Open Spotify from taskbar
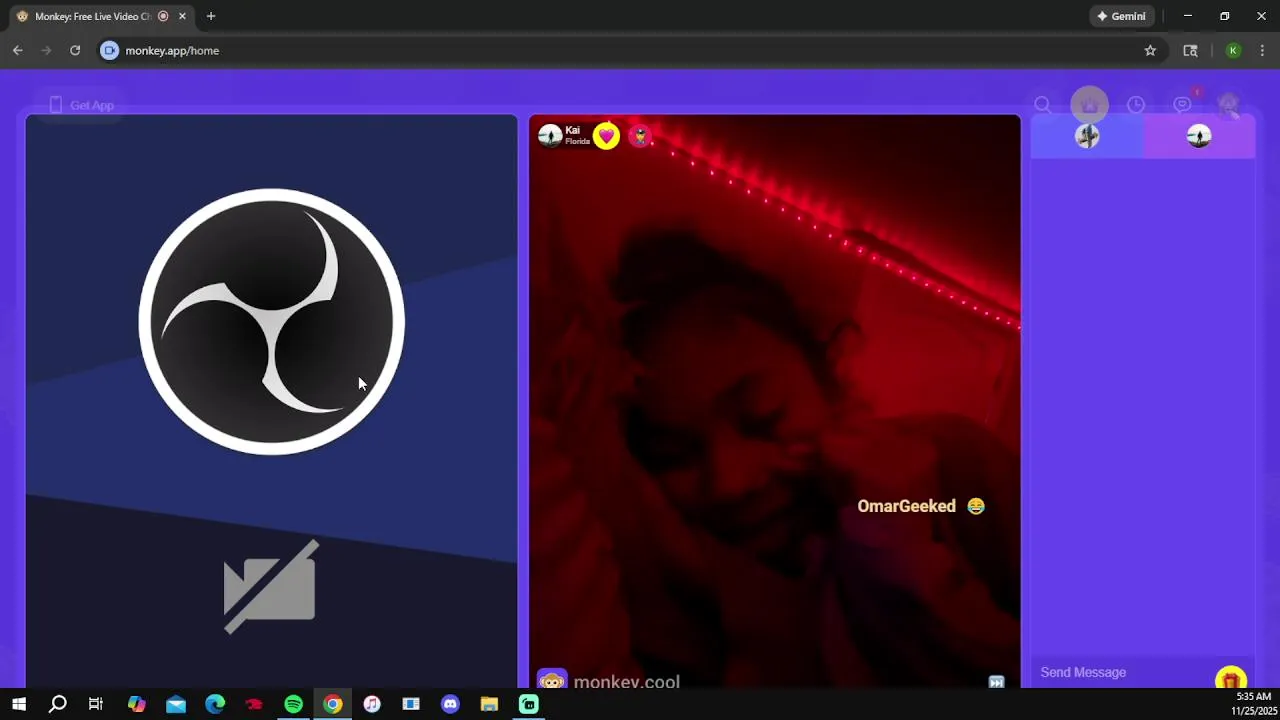Image resolution: width=1280 pixels, height=720 pixels. [x=293, y=704]
